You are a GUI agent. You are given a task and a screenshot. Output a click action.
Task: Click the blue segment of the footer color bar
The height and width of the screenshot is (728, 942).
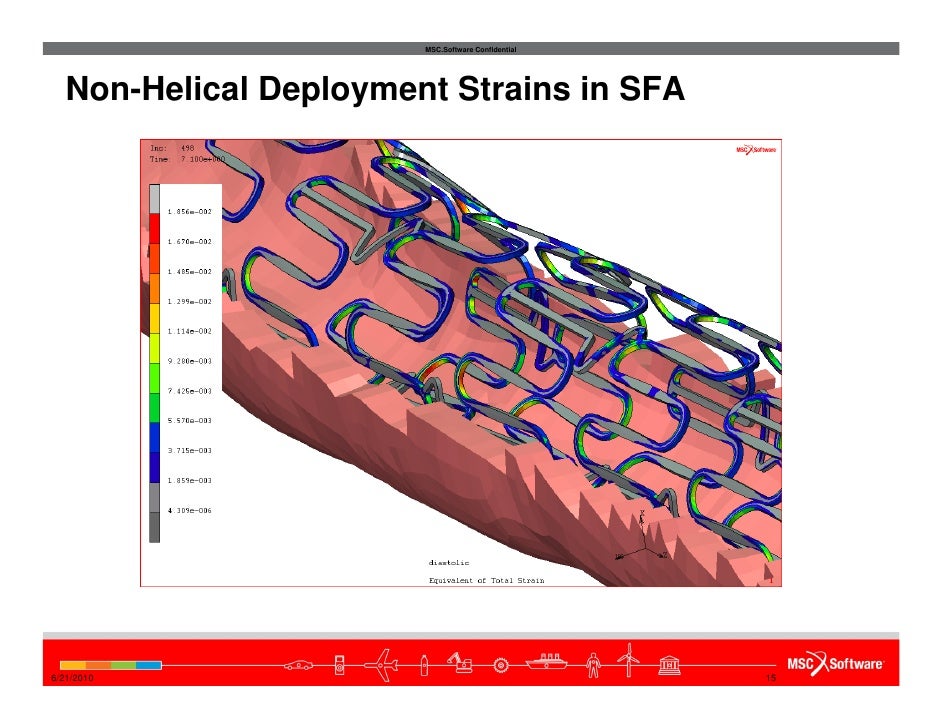coord(149,665)
